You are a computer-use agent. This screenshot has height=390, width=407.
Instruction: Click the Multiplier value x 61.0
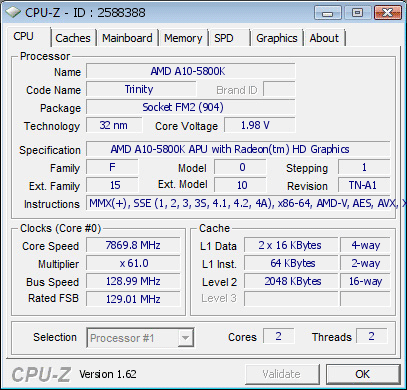pyautogui.click(x=133, y=263)
